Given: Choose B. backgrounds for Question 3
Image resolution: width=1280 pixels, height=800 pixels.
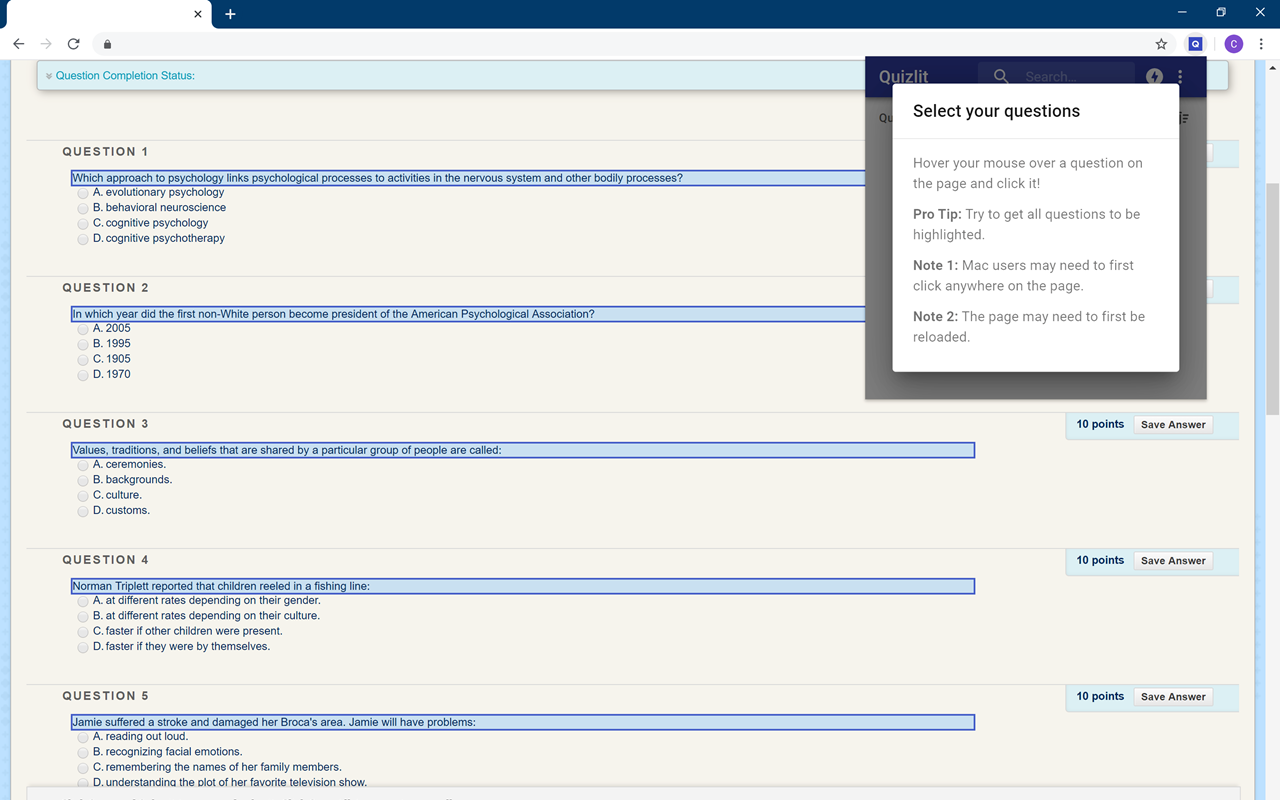Looking at the screenshot, I should click(83, 480).
